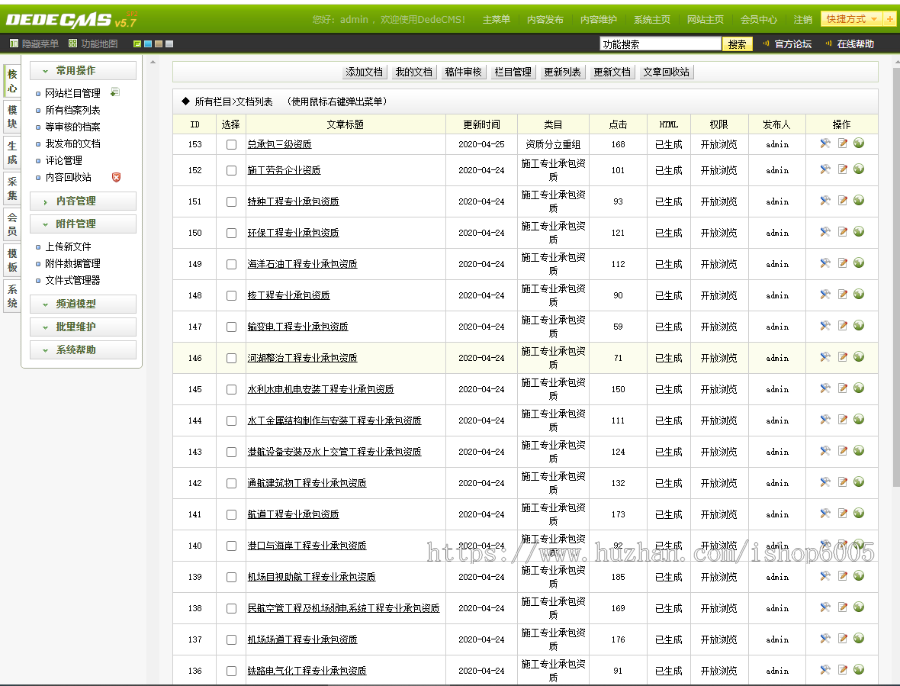
Task: Click the red icon beside 内容回收站
Action: coord(116,177)
